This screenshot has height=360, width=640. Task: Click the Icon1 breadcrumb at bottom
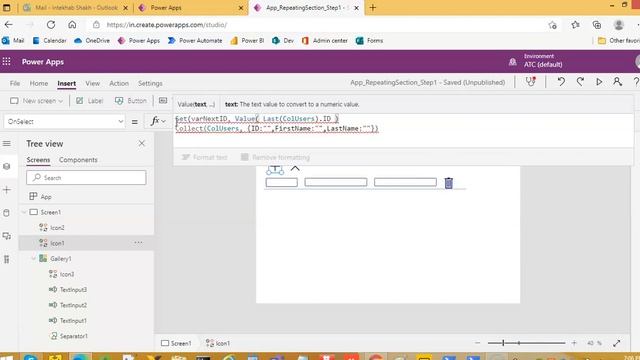tap(218, 343)
